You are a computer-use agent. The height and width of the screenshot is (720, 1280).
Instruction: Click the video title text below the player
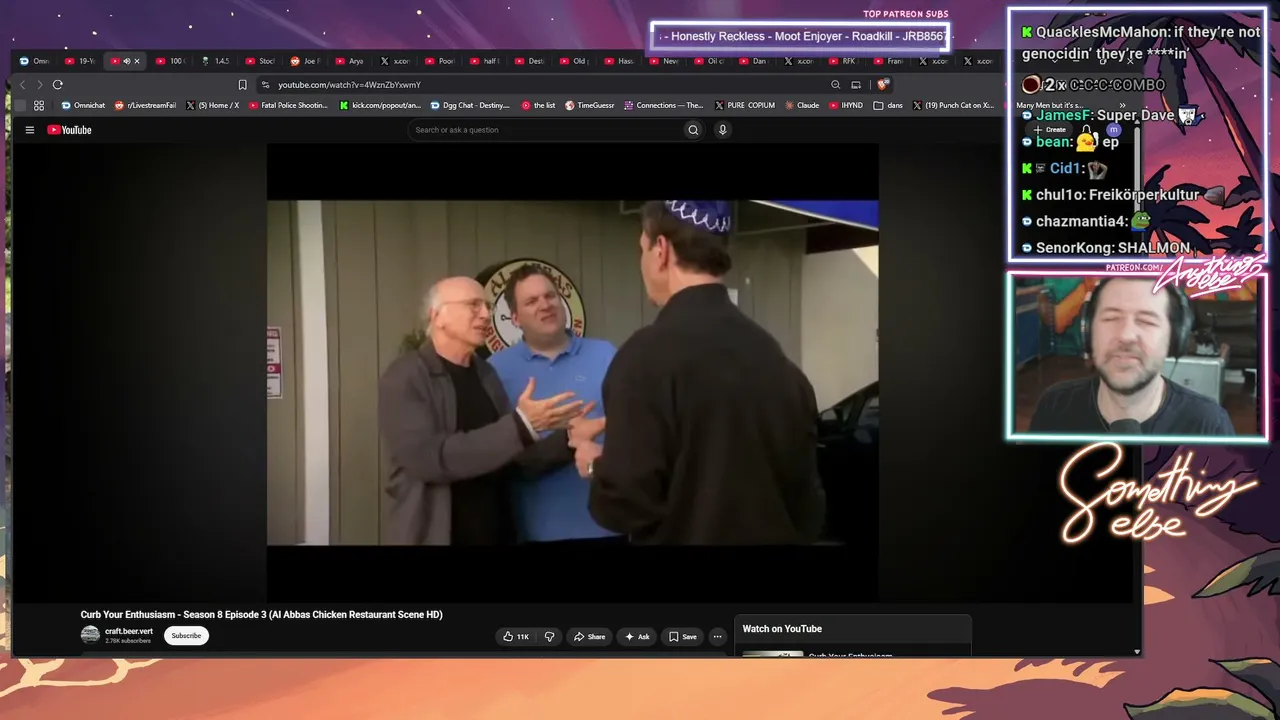click(x=262, y=615)
